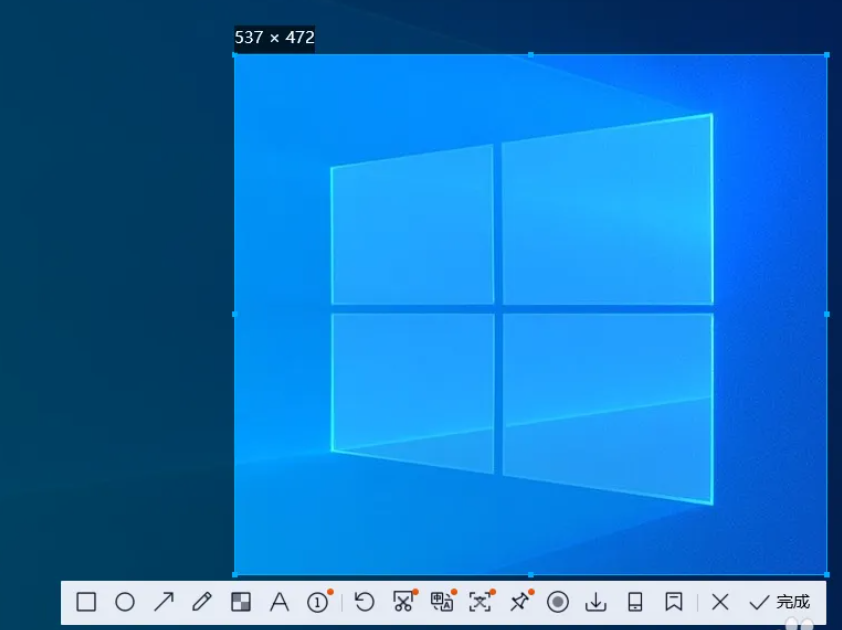Start screen recording
Viewport: 842px width, 630px height.
point(558,602)
